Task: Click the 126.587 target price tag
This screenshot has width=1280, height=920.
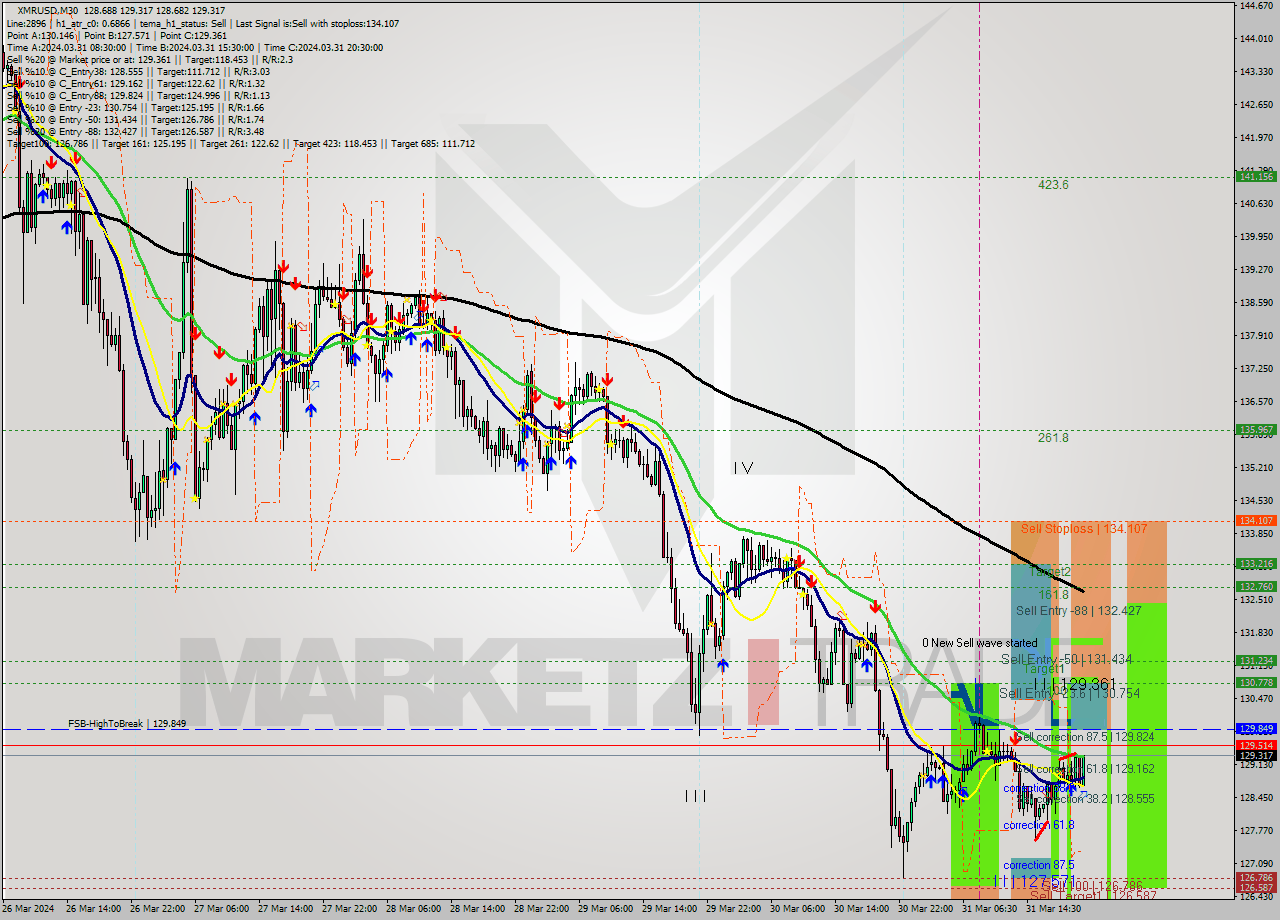Action: click(x=1256, y=888)
